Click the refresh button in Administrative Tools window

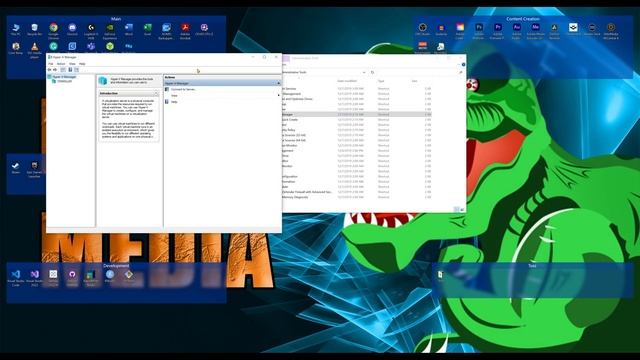tap(372, 72)
